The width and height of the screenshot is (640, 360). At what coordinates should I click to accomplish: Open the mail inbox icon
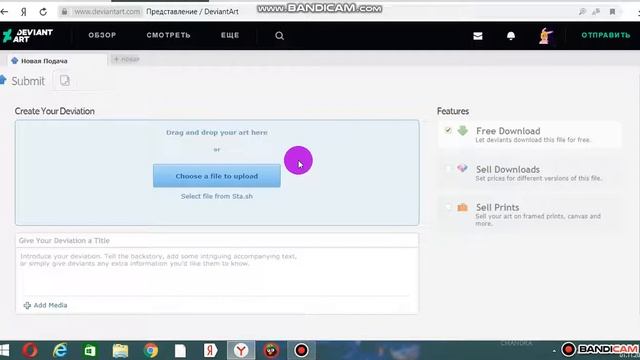click(x=478, y=36)
